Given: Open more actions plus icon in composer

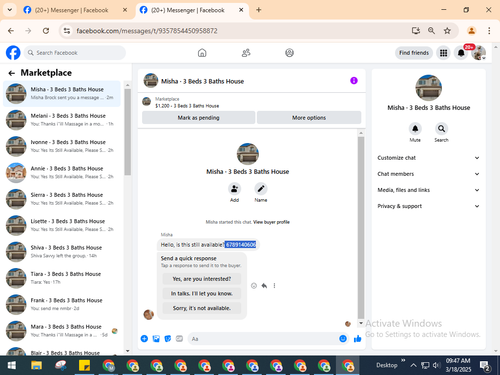Looking at the screenshot, I should 144,339.
